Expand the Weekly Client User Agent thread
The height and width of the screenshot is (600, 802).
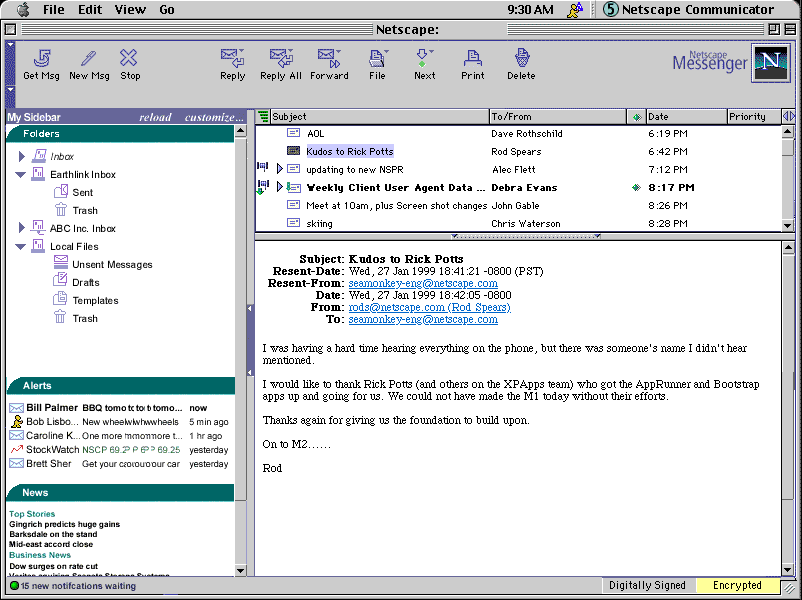point(280,187)
